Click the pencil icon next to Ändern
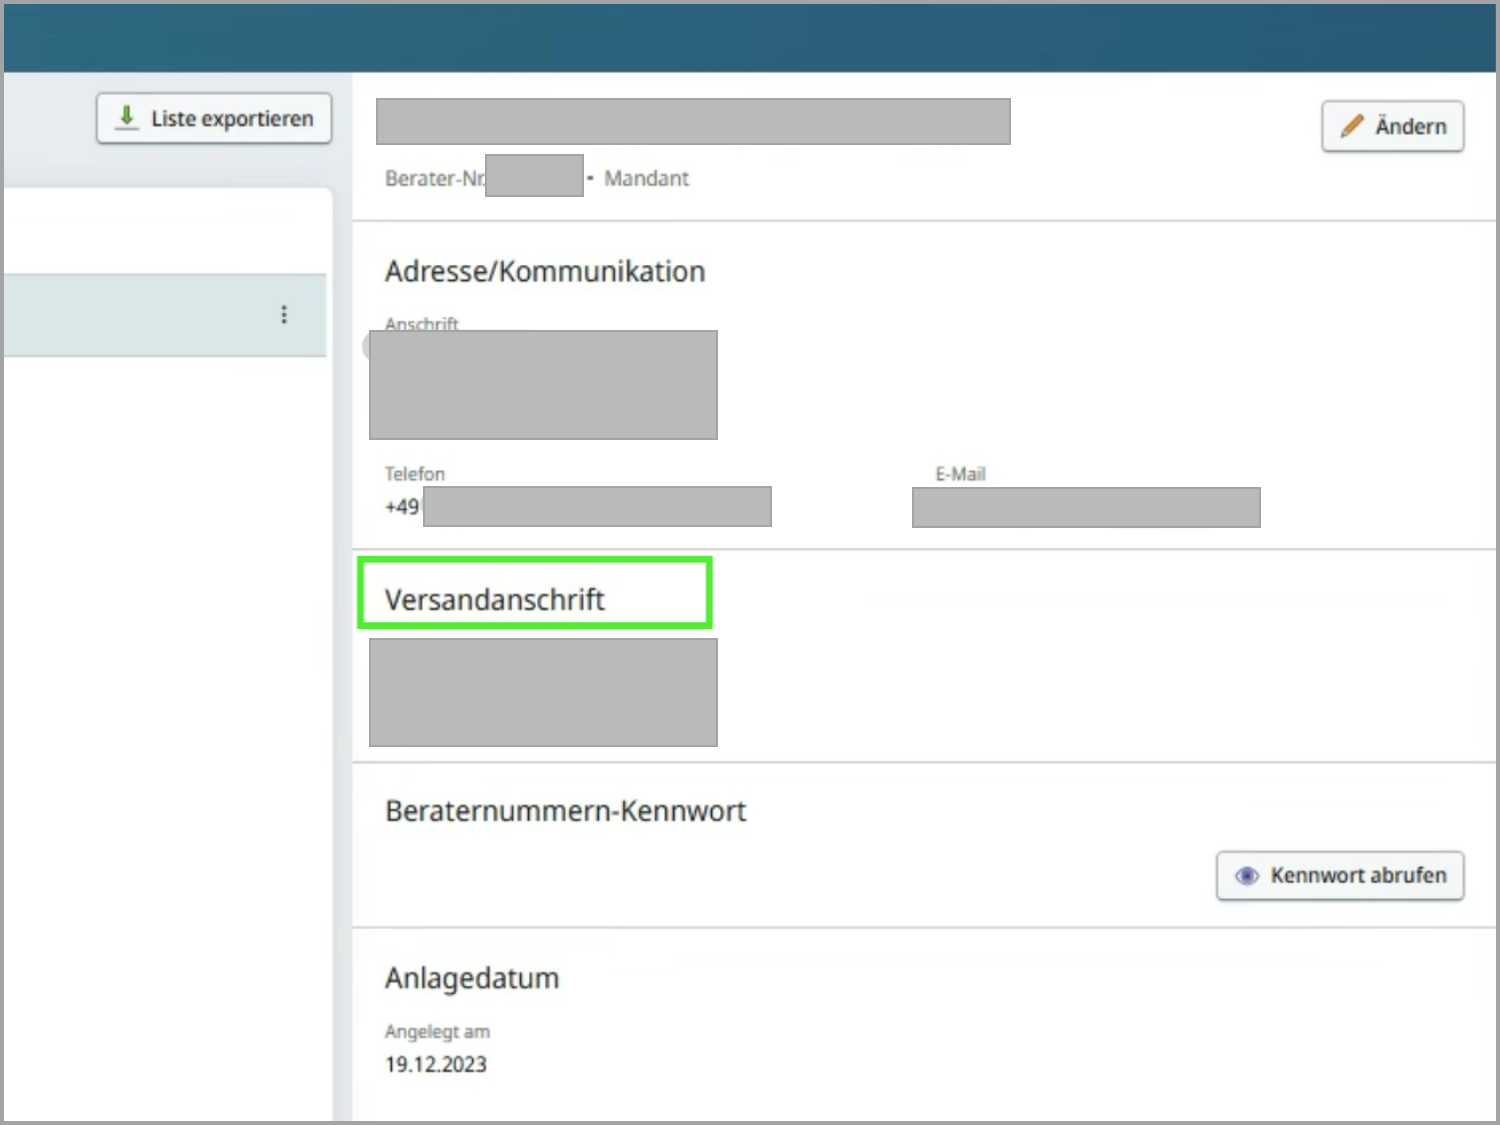1500x1125 pixels. click(x=1352, y=126)
